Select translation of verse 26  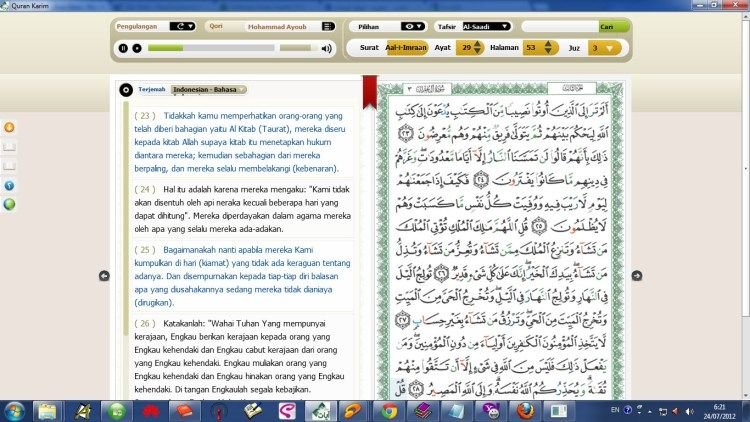(x=243, y=356)
